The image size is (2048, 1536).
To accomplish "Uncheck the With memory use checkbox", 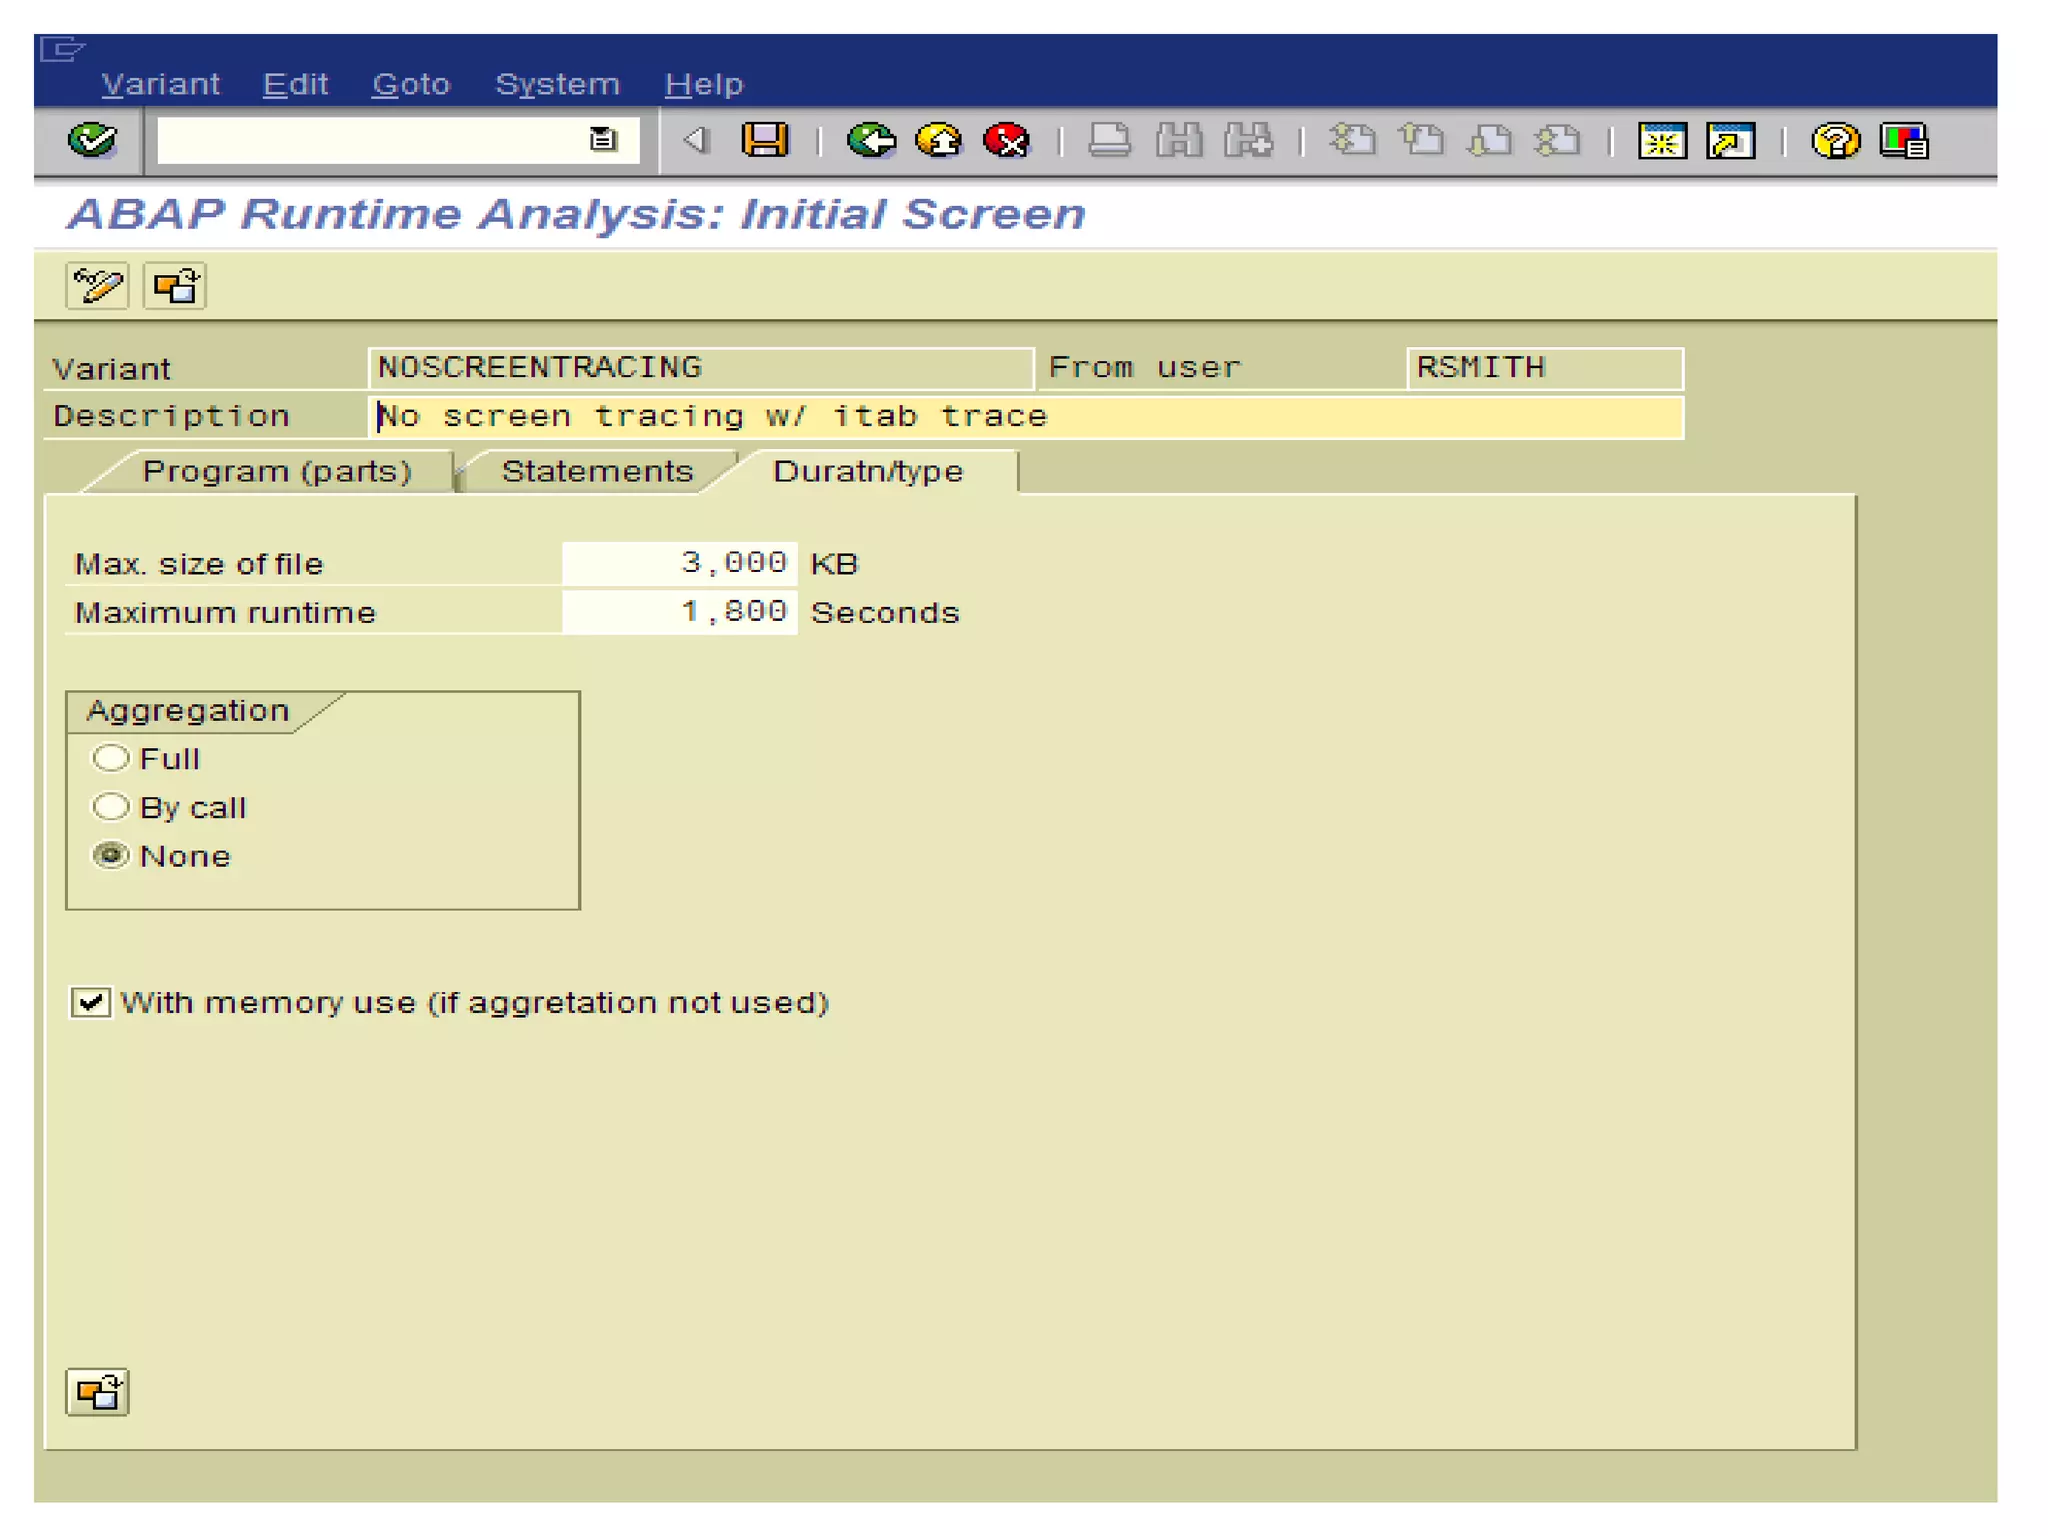I will coord(91,1001).
